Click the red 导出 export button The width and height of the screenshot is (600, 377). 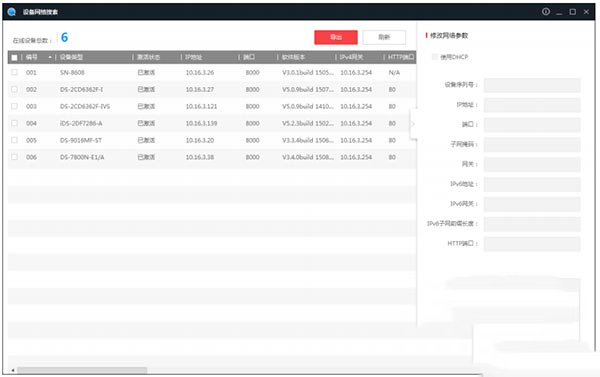336,37
